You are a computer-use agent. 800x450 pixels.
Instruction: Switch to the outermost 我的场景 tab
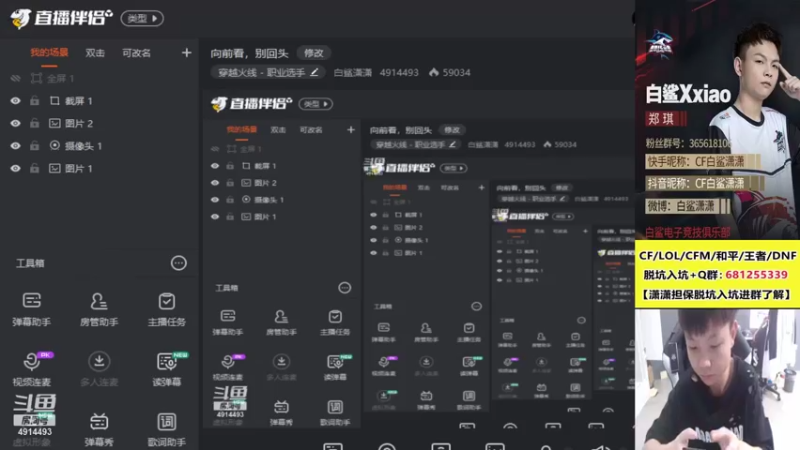(x=49, y=53)
